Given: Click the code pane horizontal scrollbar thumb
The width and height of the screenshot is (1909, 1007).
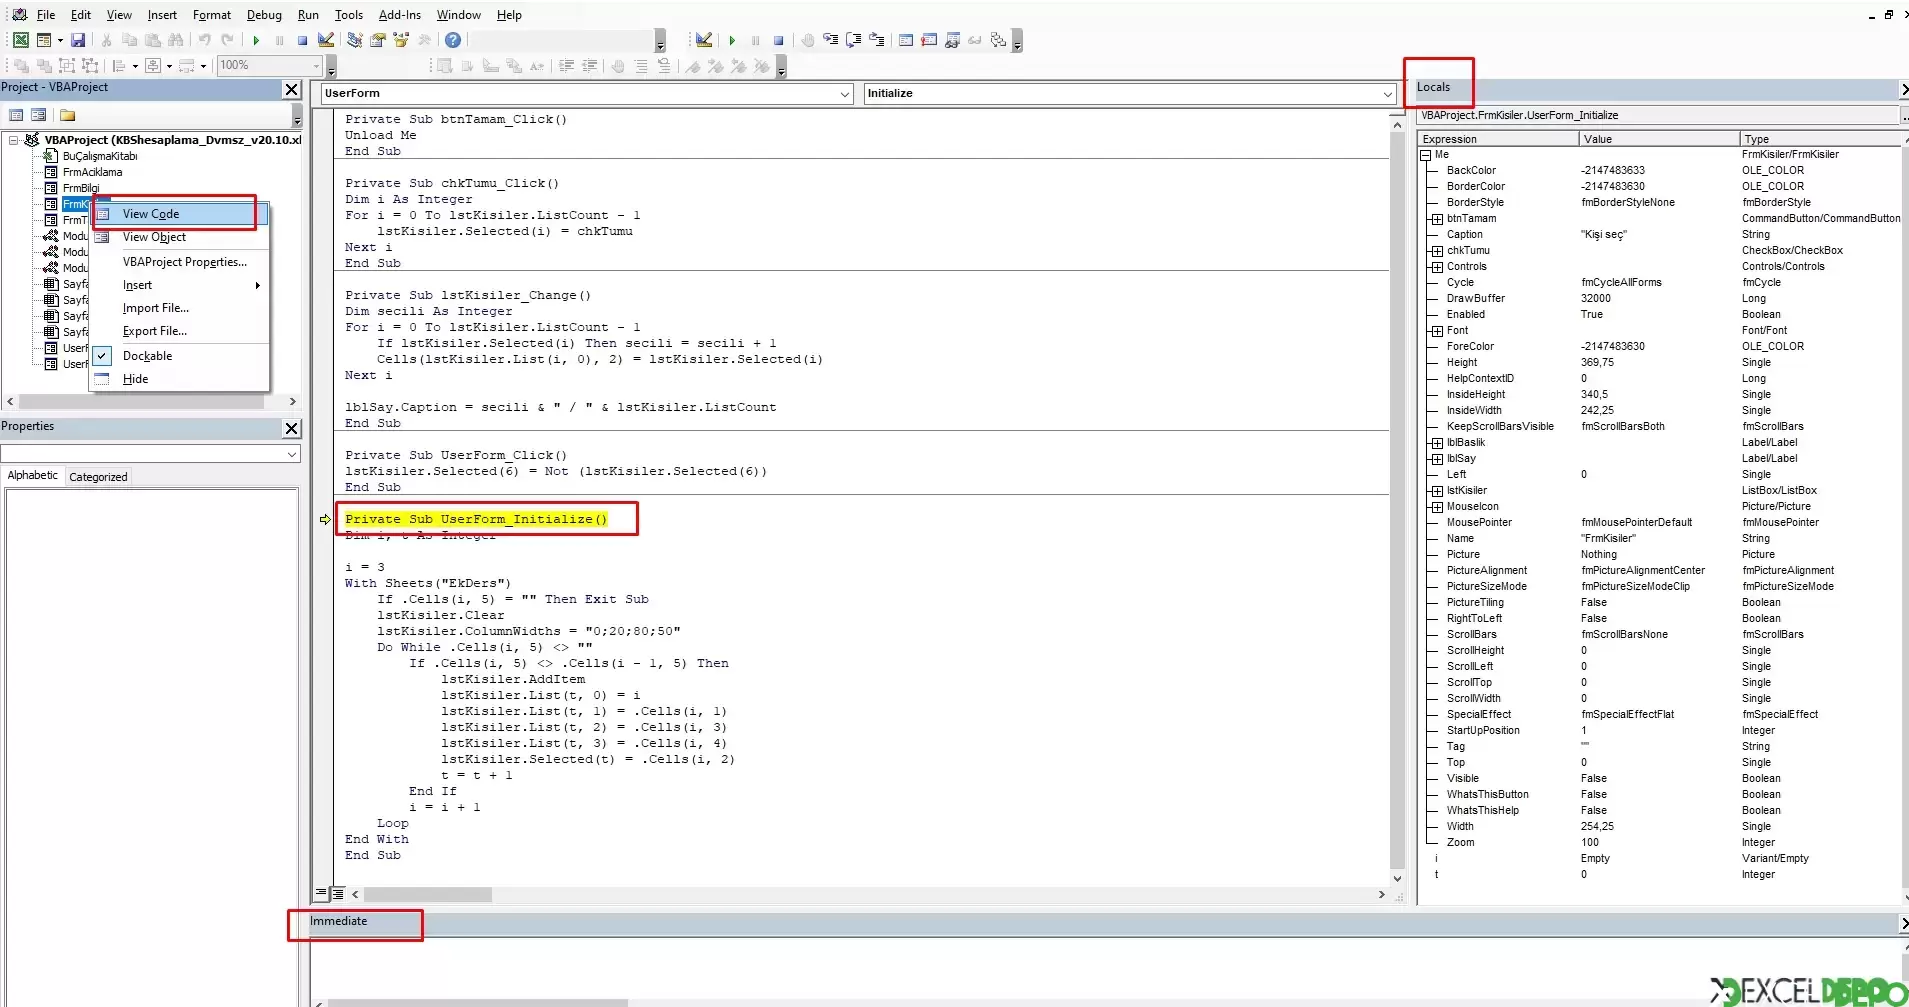Looking at the screenshot, I should tap(426, 895).
